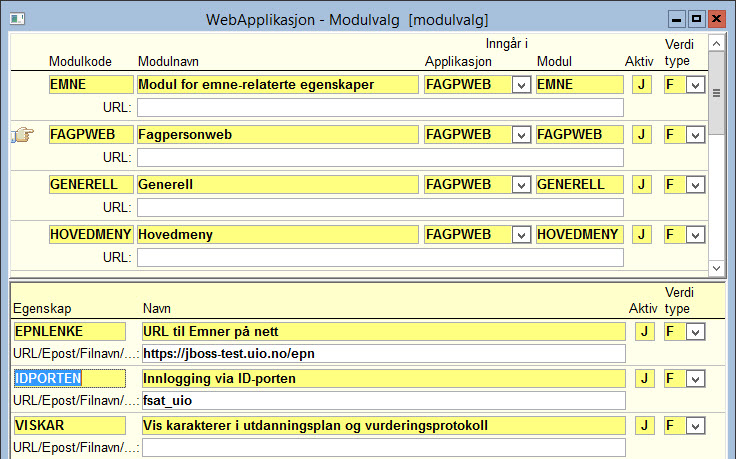Click the fsat_uio value field

383,400
